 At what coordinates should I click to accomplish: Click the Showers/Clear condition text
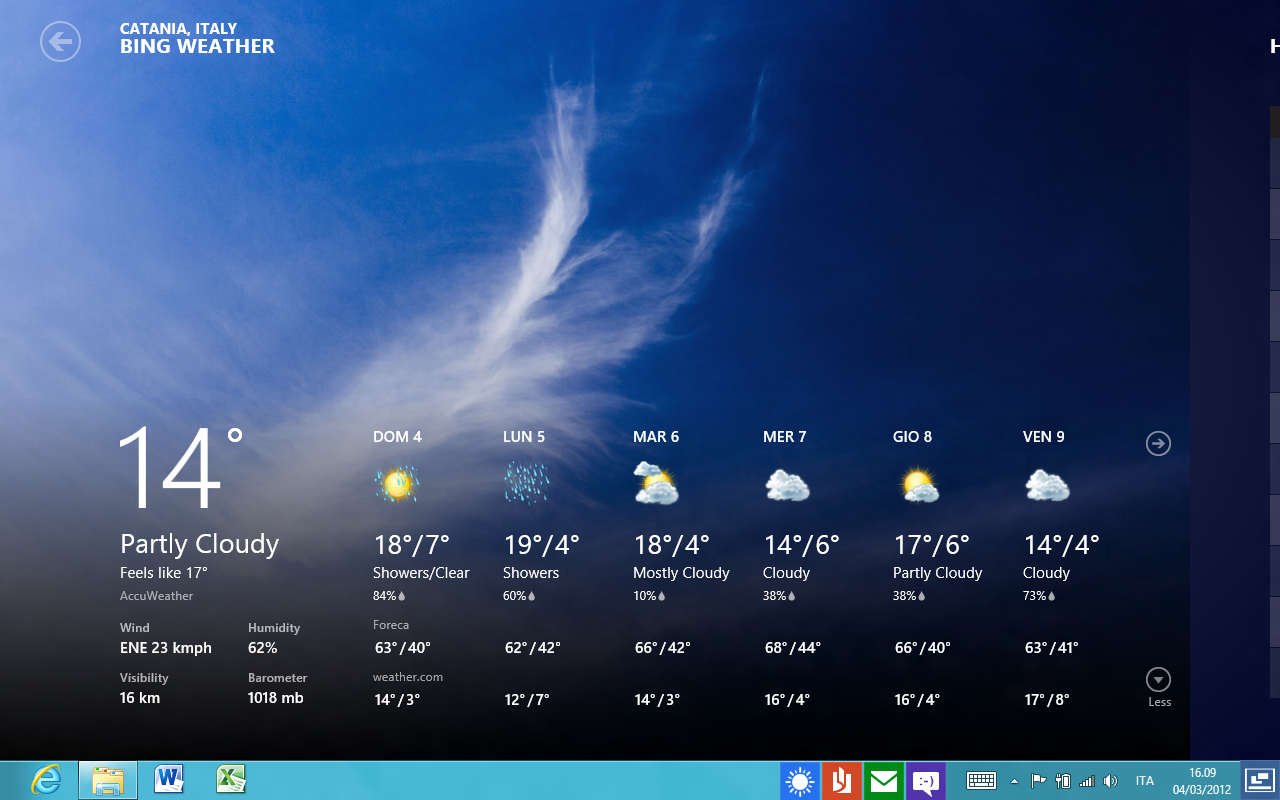tap(421, 573)
